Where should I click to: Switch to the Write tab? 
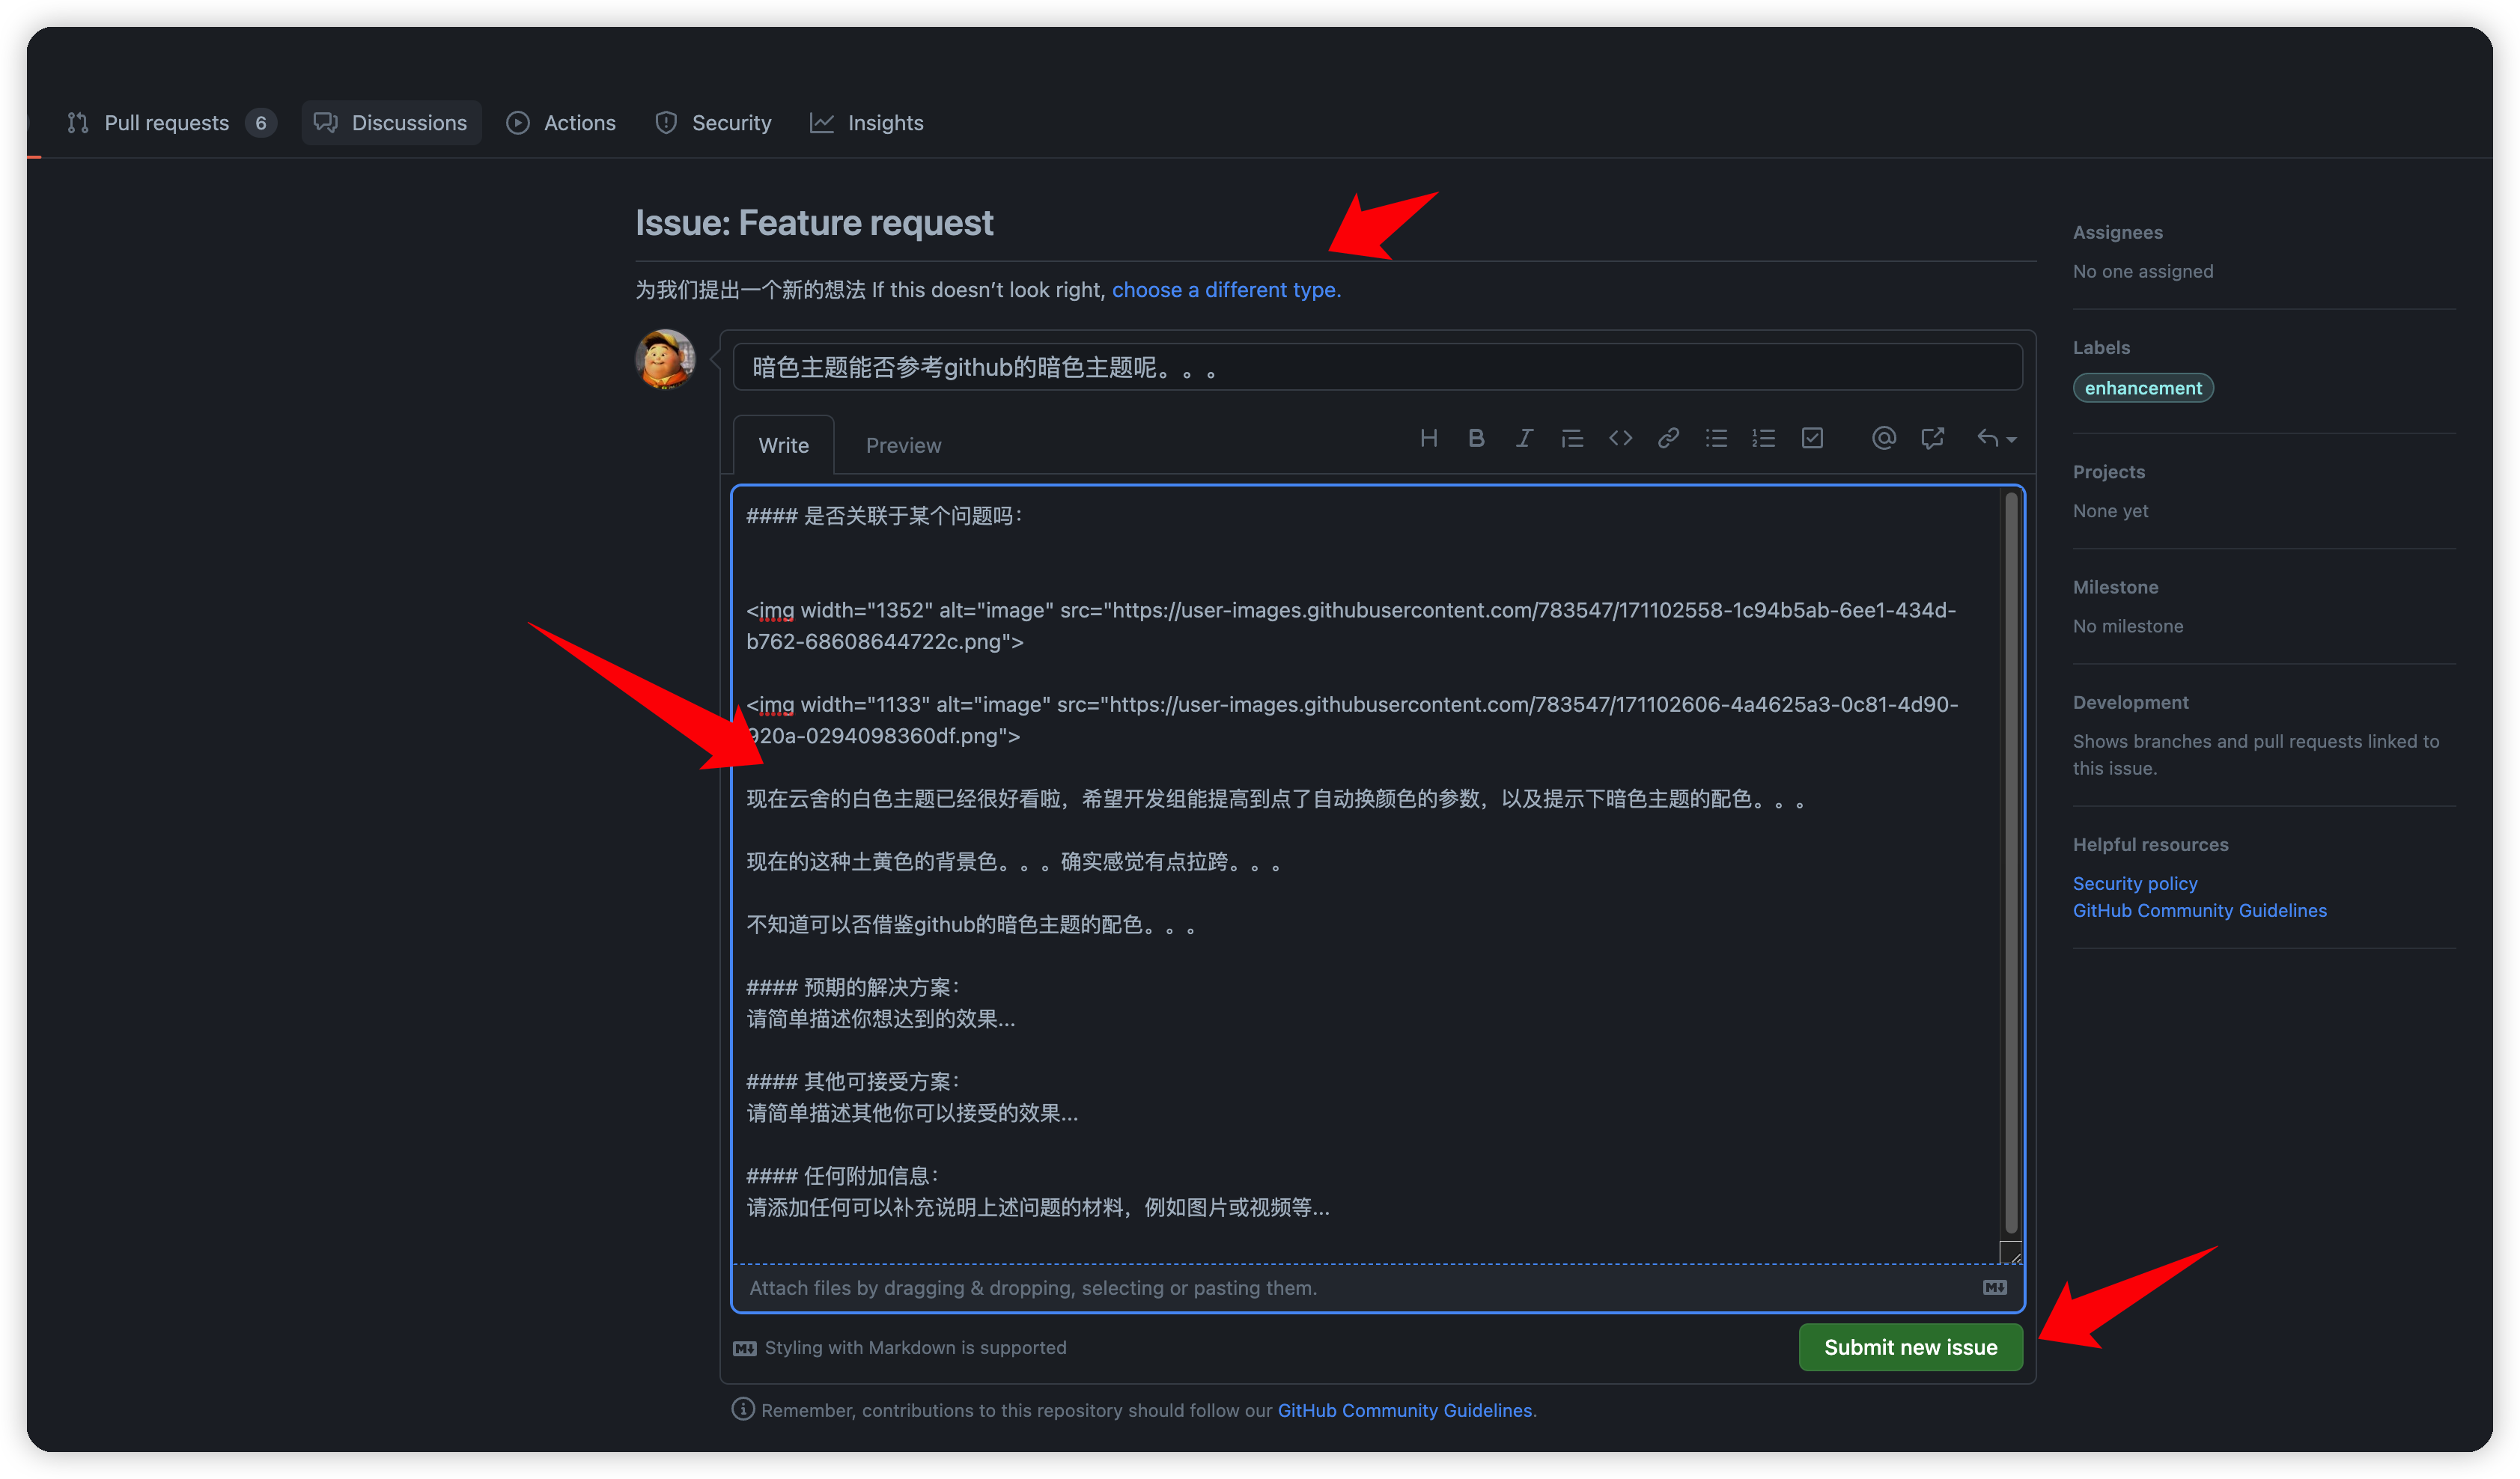click(783, 445)
